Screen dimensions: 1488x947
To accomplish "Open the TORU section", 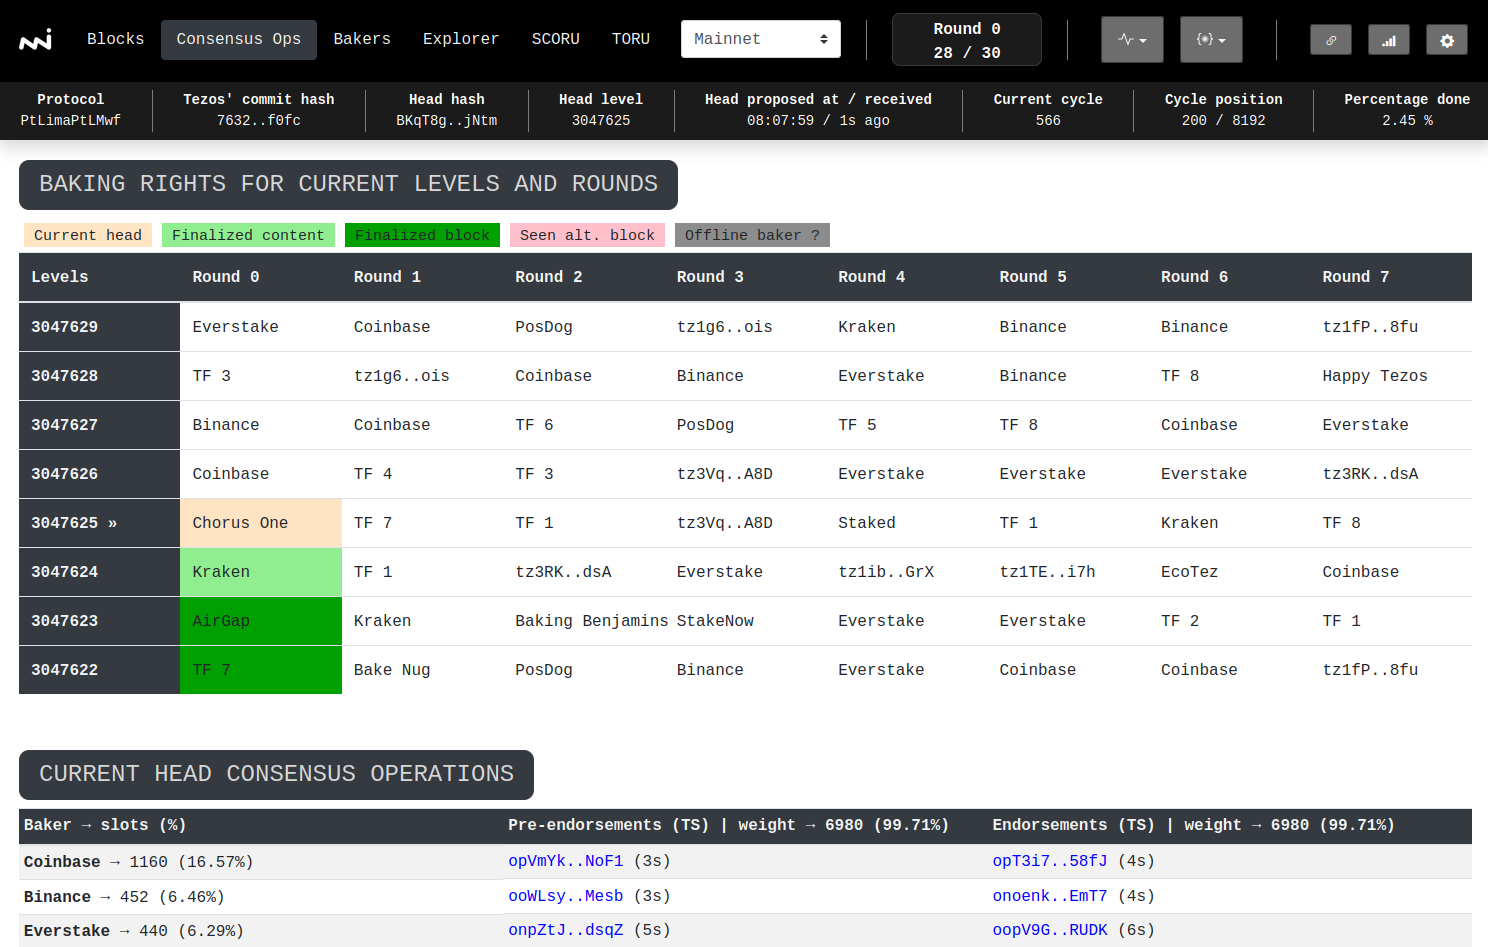I will (630, 39).
